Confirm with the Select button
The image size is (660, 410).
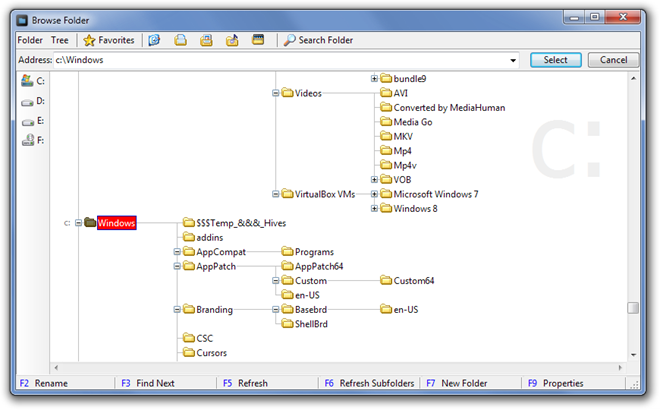pyautogui.click(x=556, y=60)
